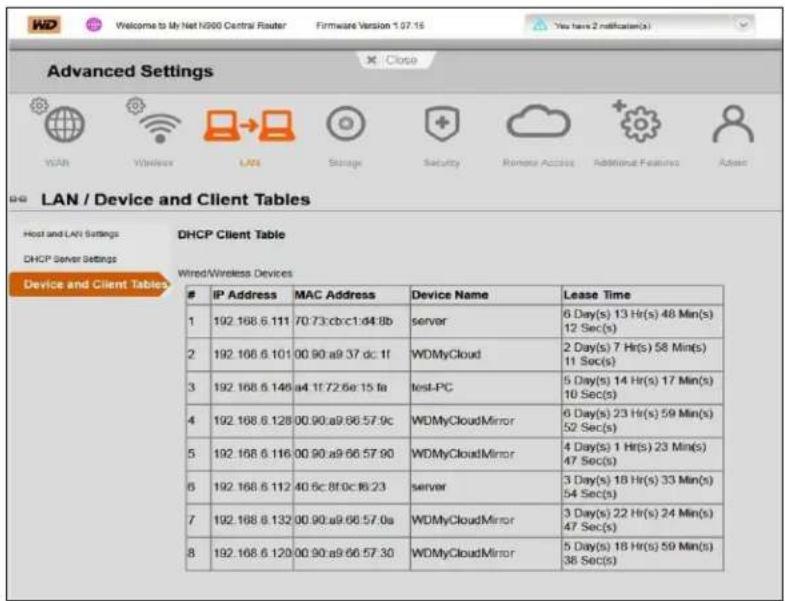Click MAC address 70:73:cb:c1:d4:8b
The width and height of the screenshot is (785, 601).
(x=344, y=321)
